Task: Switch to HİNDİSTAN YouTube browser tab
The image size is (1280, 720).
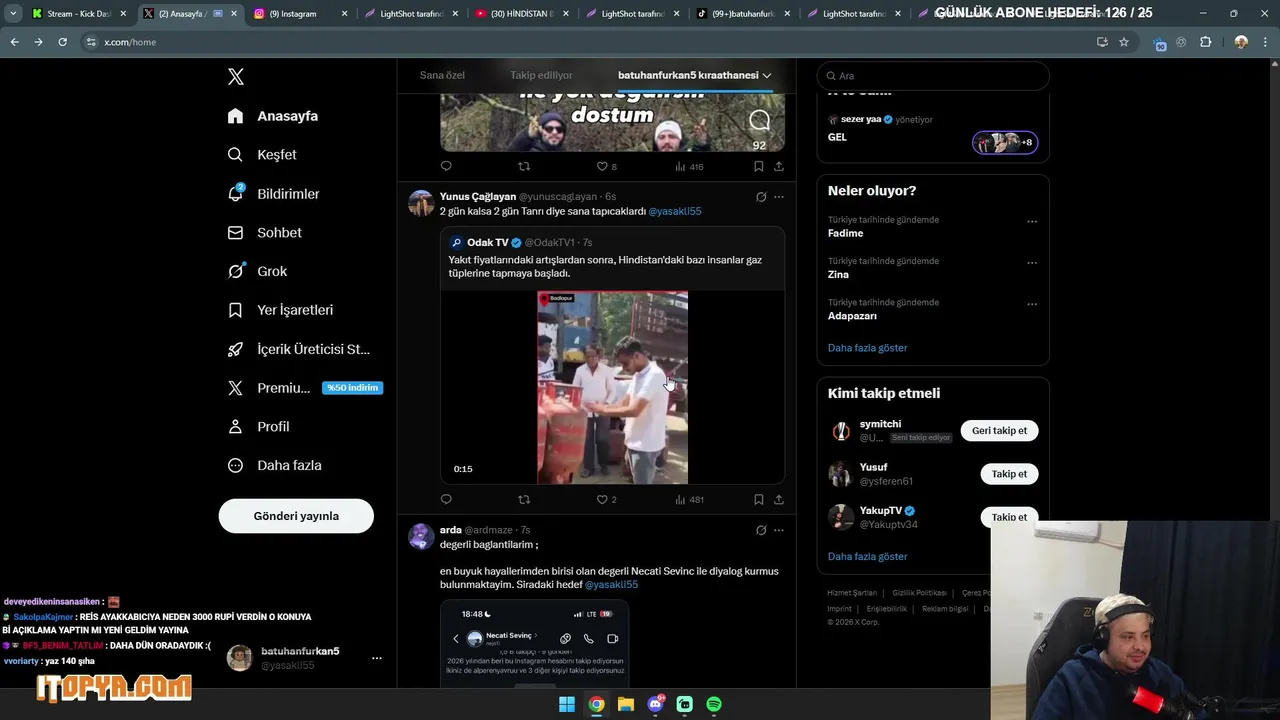Action: (520, 14)
